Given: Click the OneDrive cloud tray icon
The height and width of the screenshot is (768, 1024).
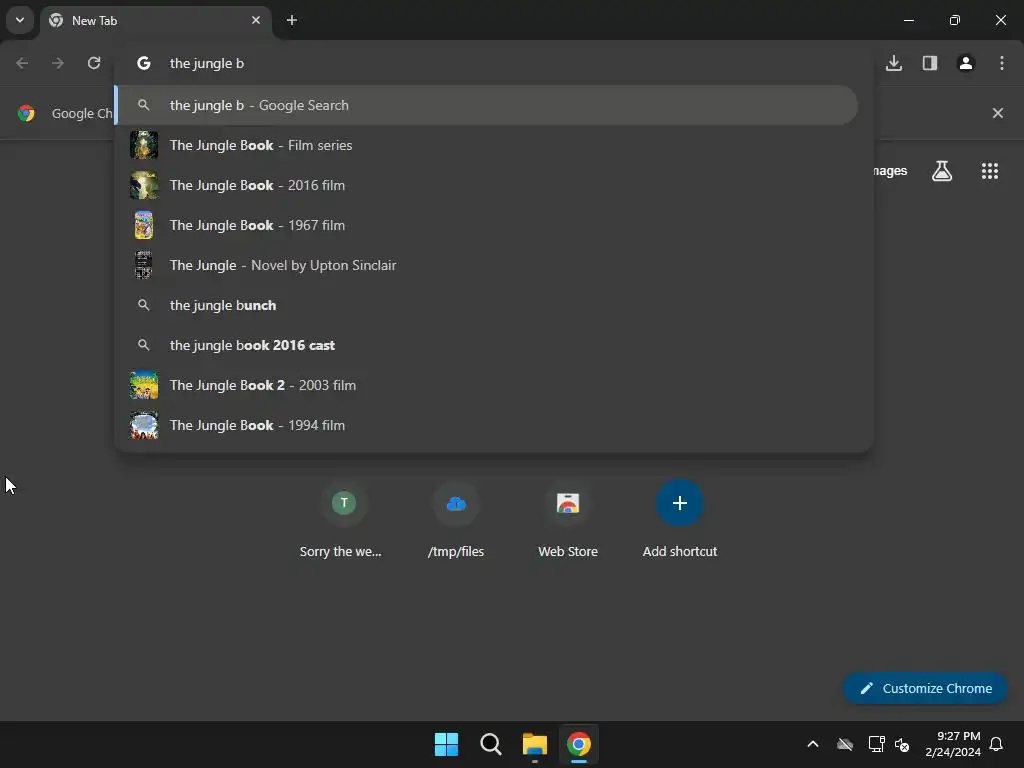Looking at the screenshot, I should tap(845, 744).
